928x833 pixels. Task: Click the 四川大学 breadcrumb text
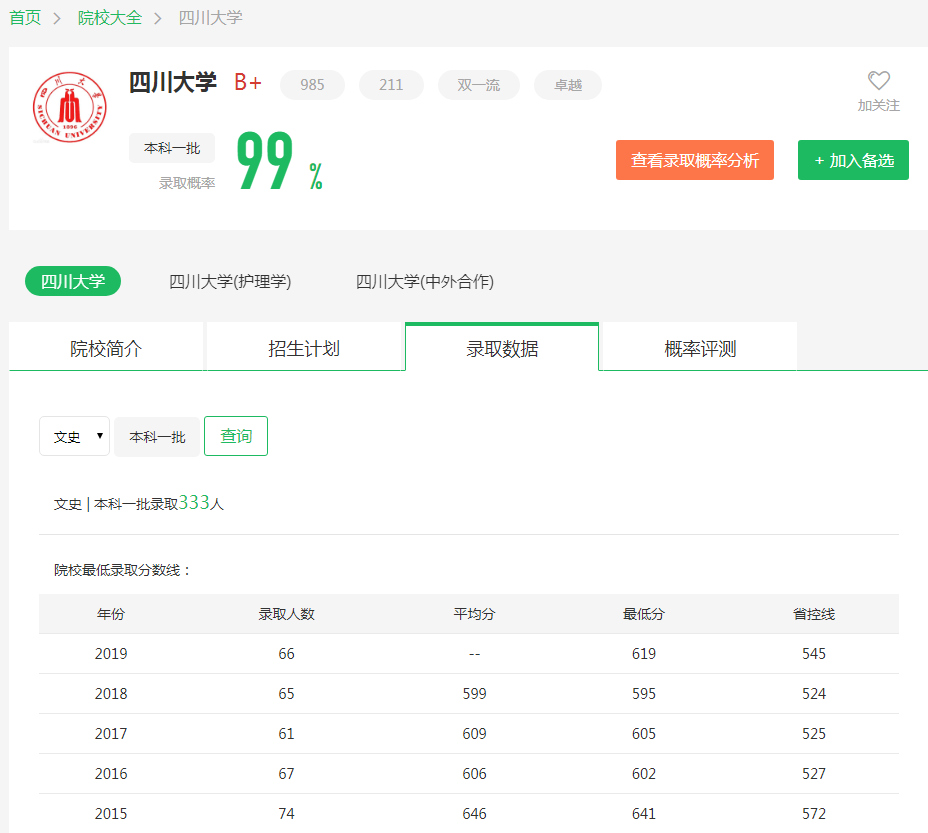(211, 18)
